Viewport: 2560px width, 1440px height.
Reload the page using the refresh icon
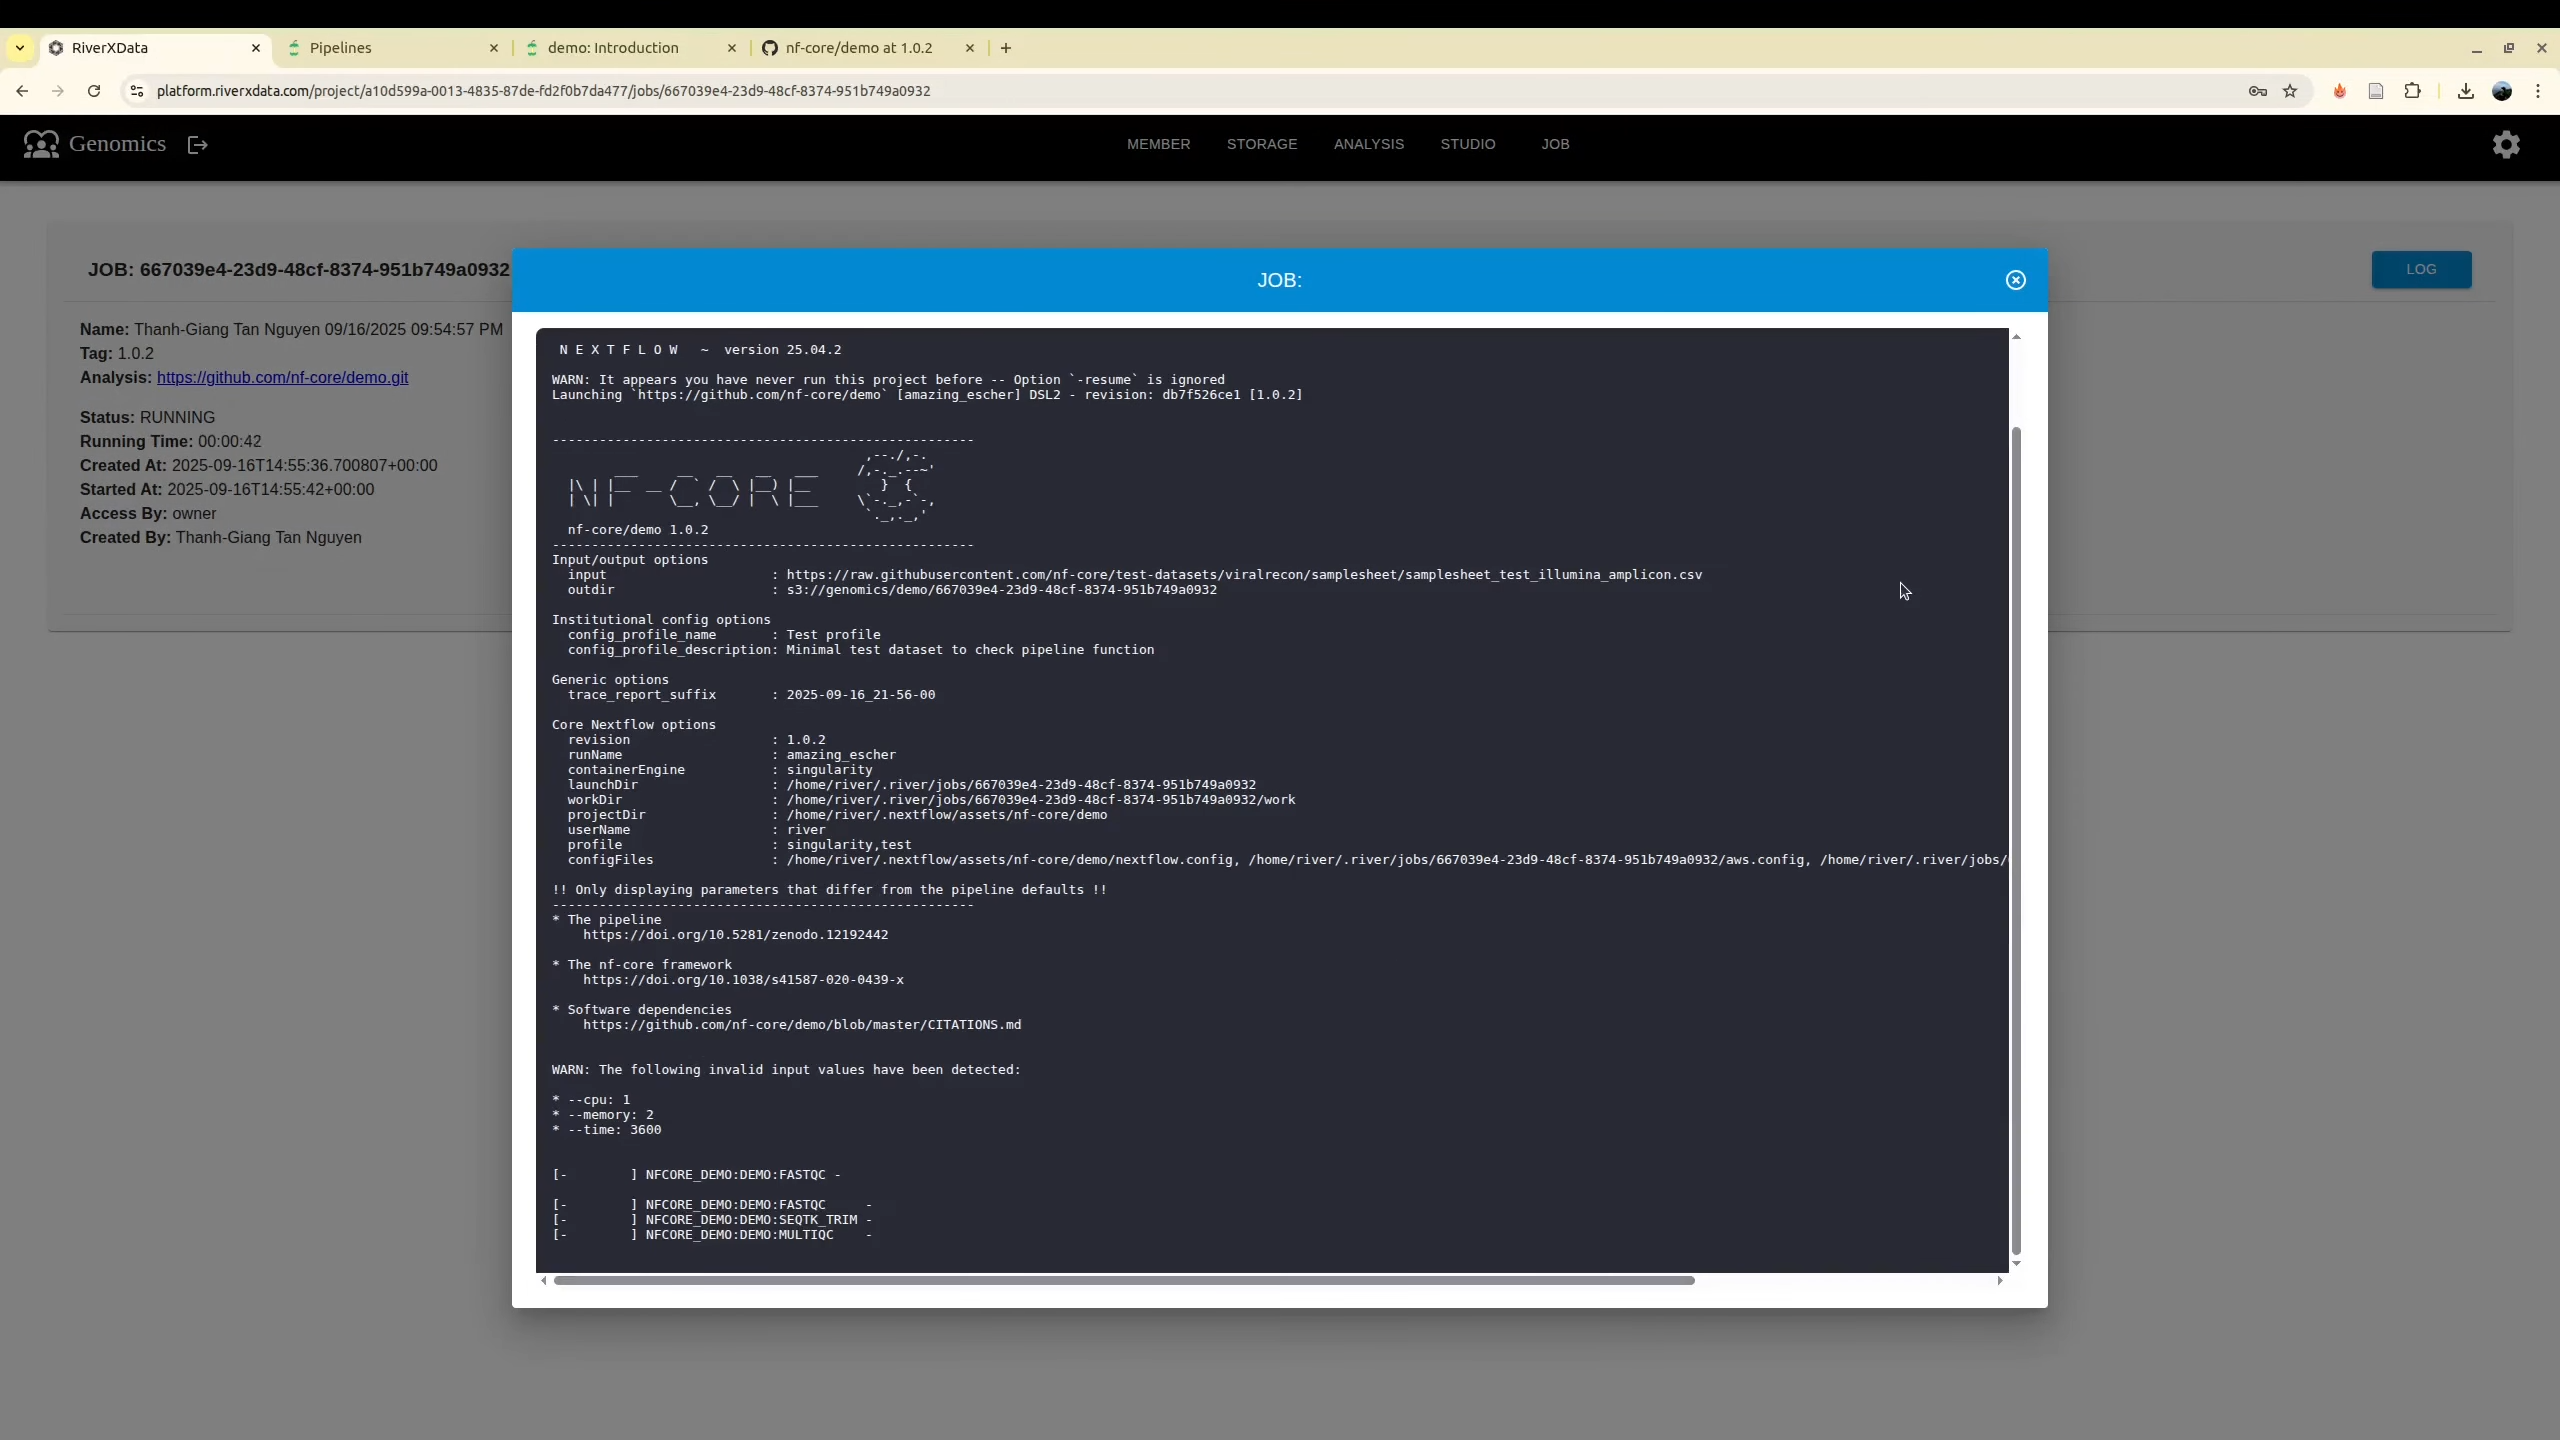tap(94, 91)
